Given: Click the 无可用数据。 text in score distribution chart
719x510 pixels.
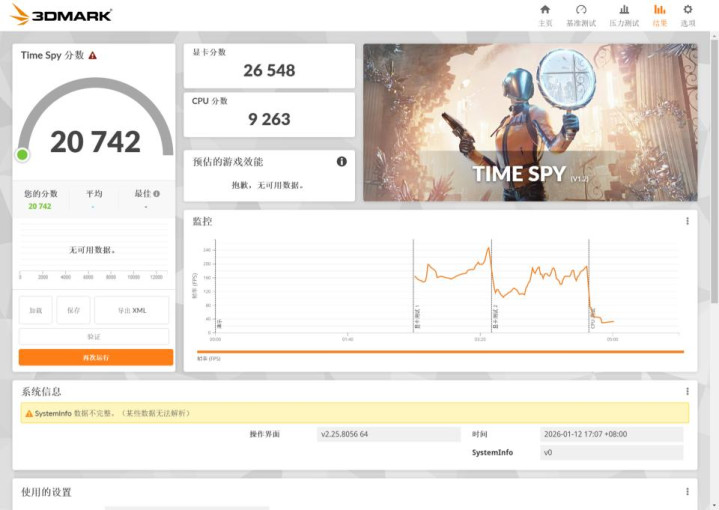Looking at the screenshot, I should point(92,250).
